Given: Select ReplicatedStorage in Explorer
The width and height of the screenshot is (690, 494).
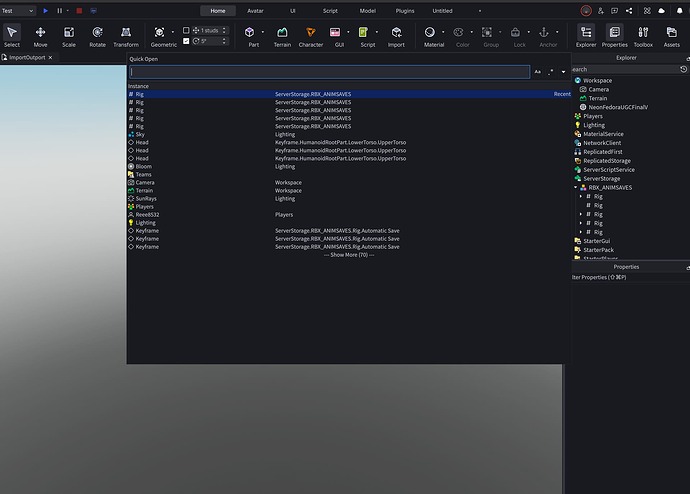Looking at the screenshot, I should pos(607,161).
